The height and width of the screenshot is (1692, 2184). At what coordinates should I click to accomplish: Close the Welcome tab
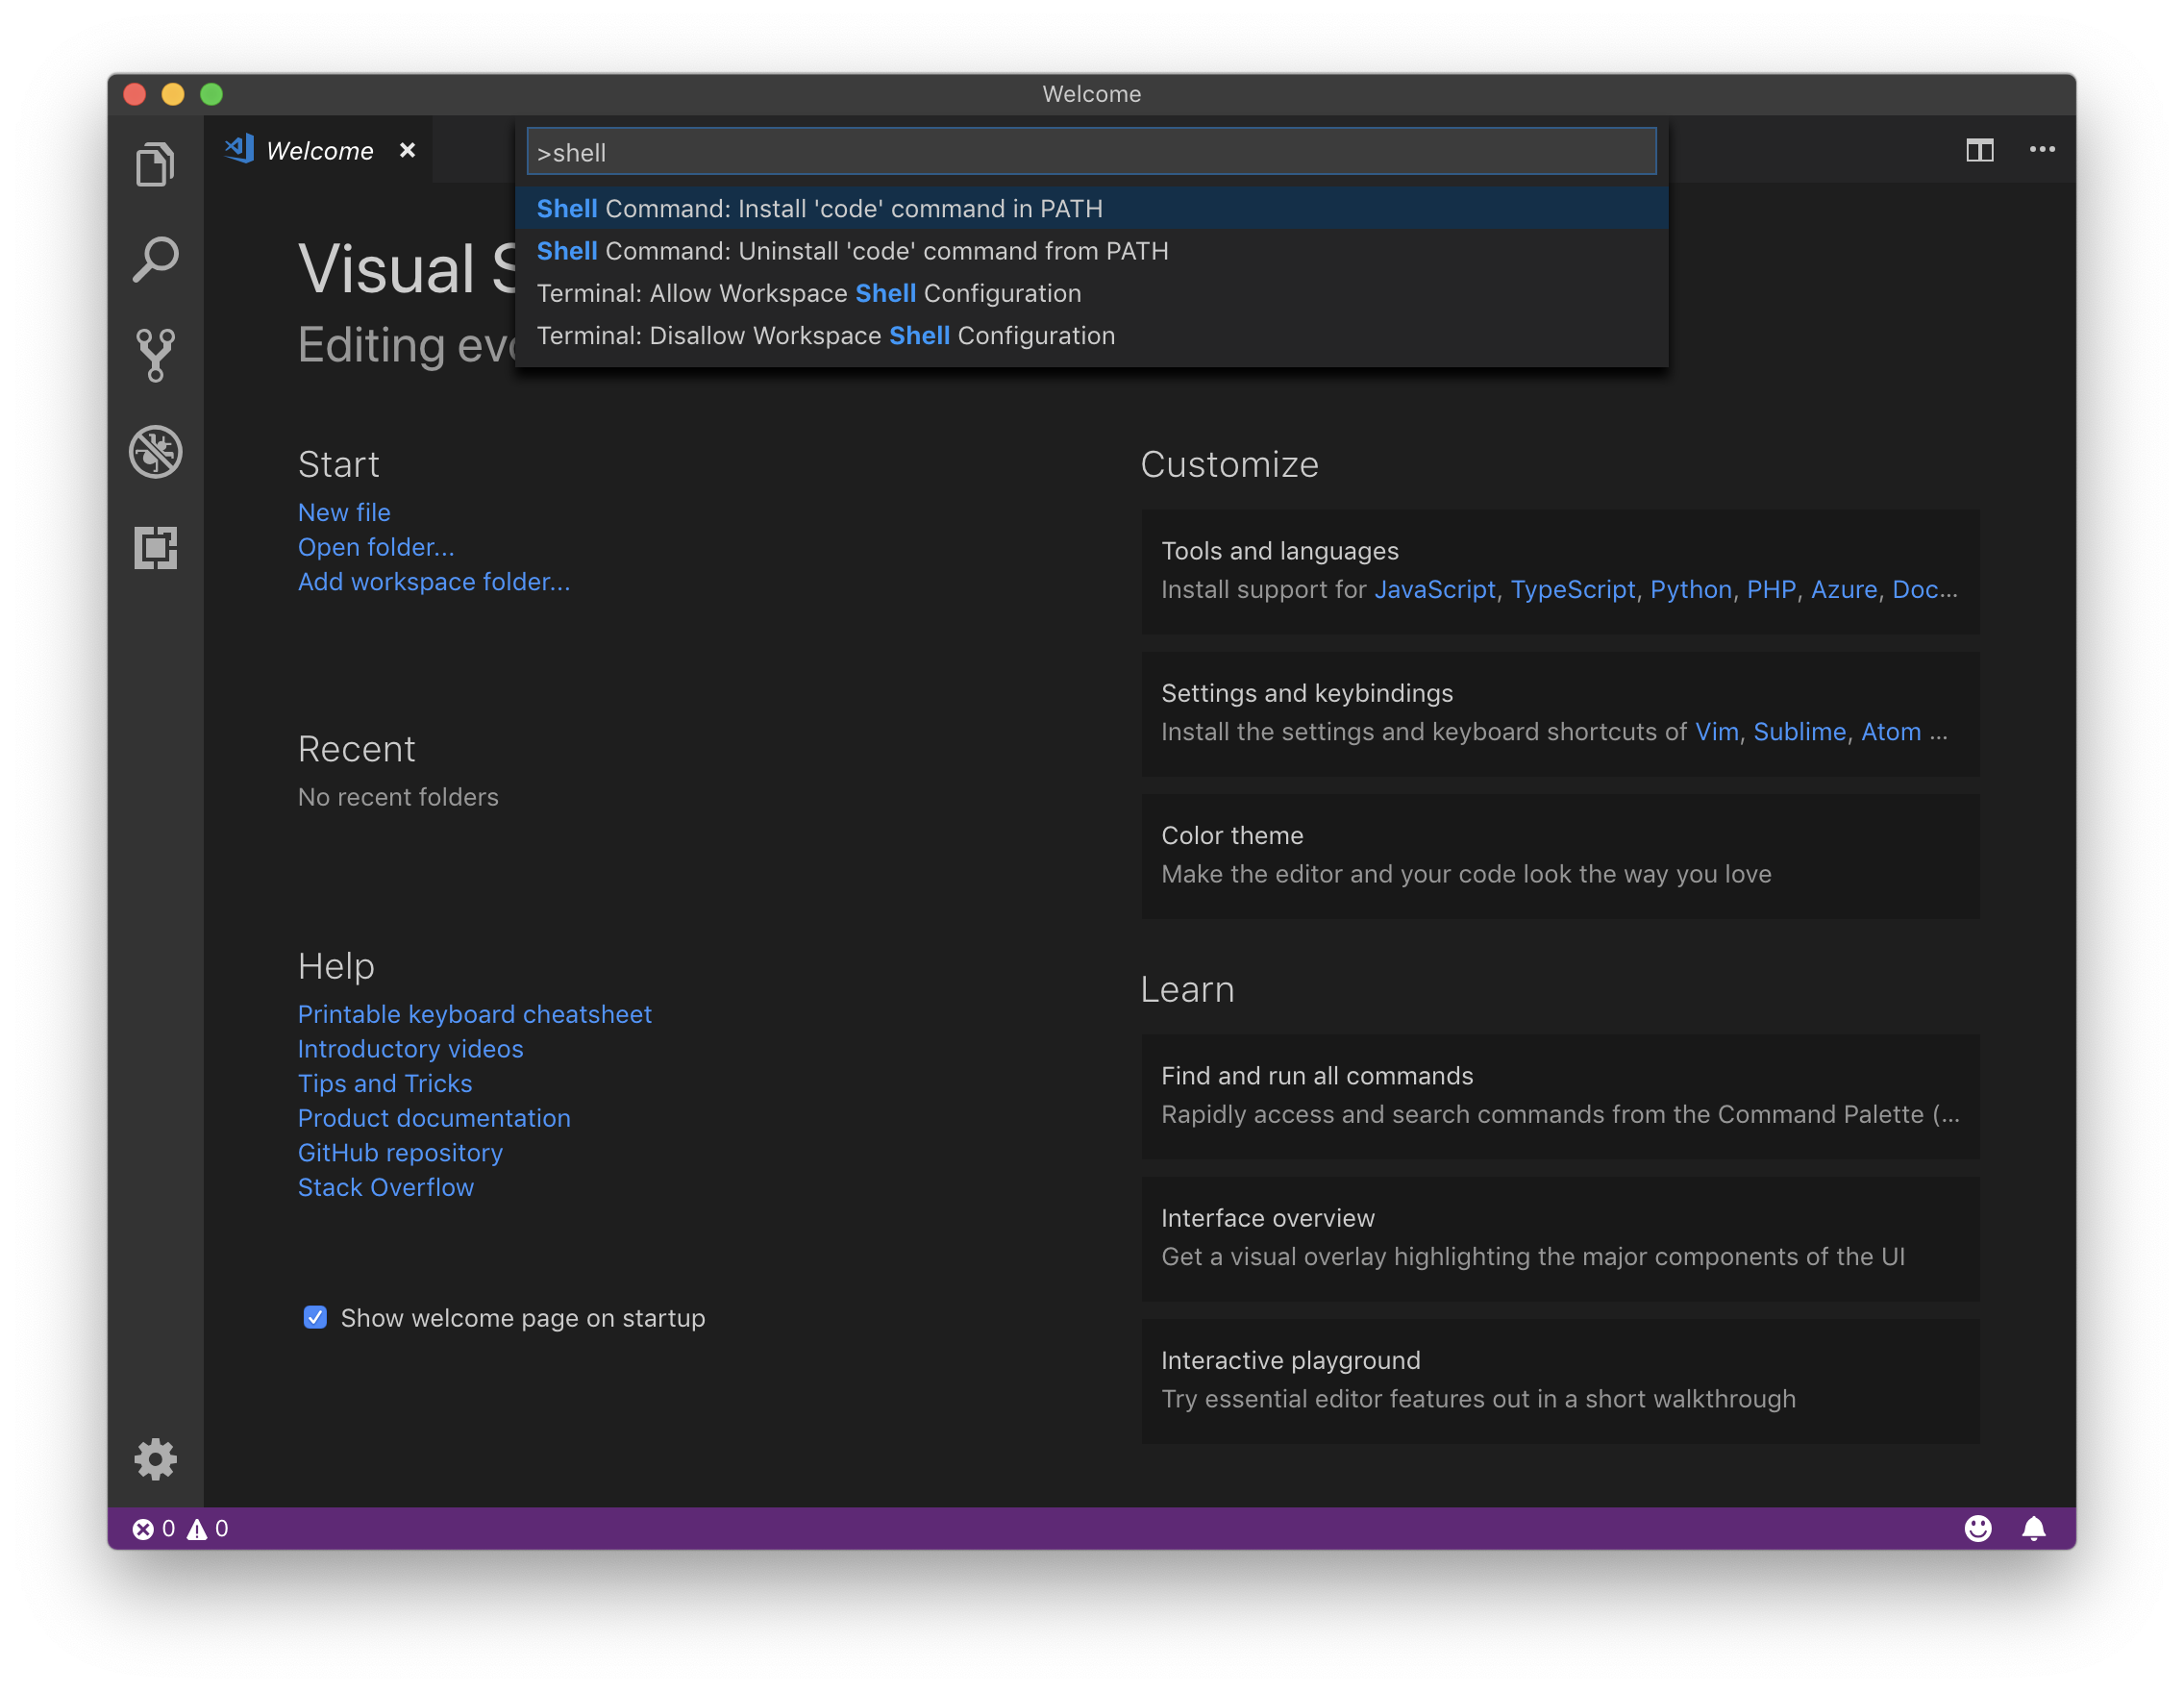(x=407, y=150)
